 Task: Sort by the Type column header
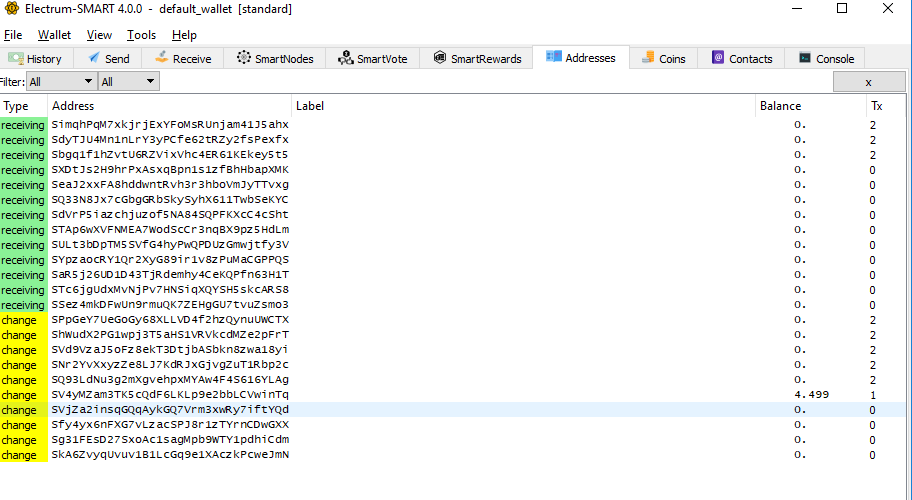(24, 106)
